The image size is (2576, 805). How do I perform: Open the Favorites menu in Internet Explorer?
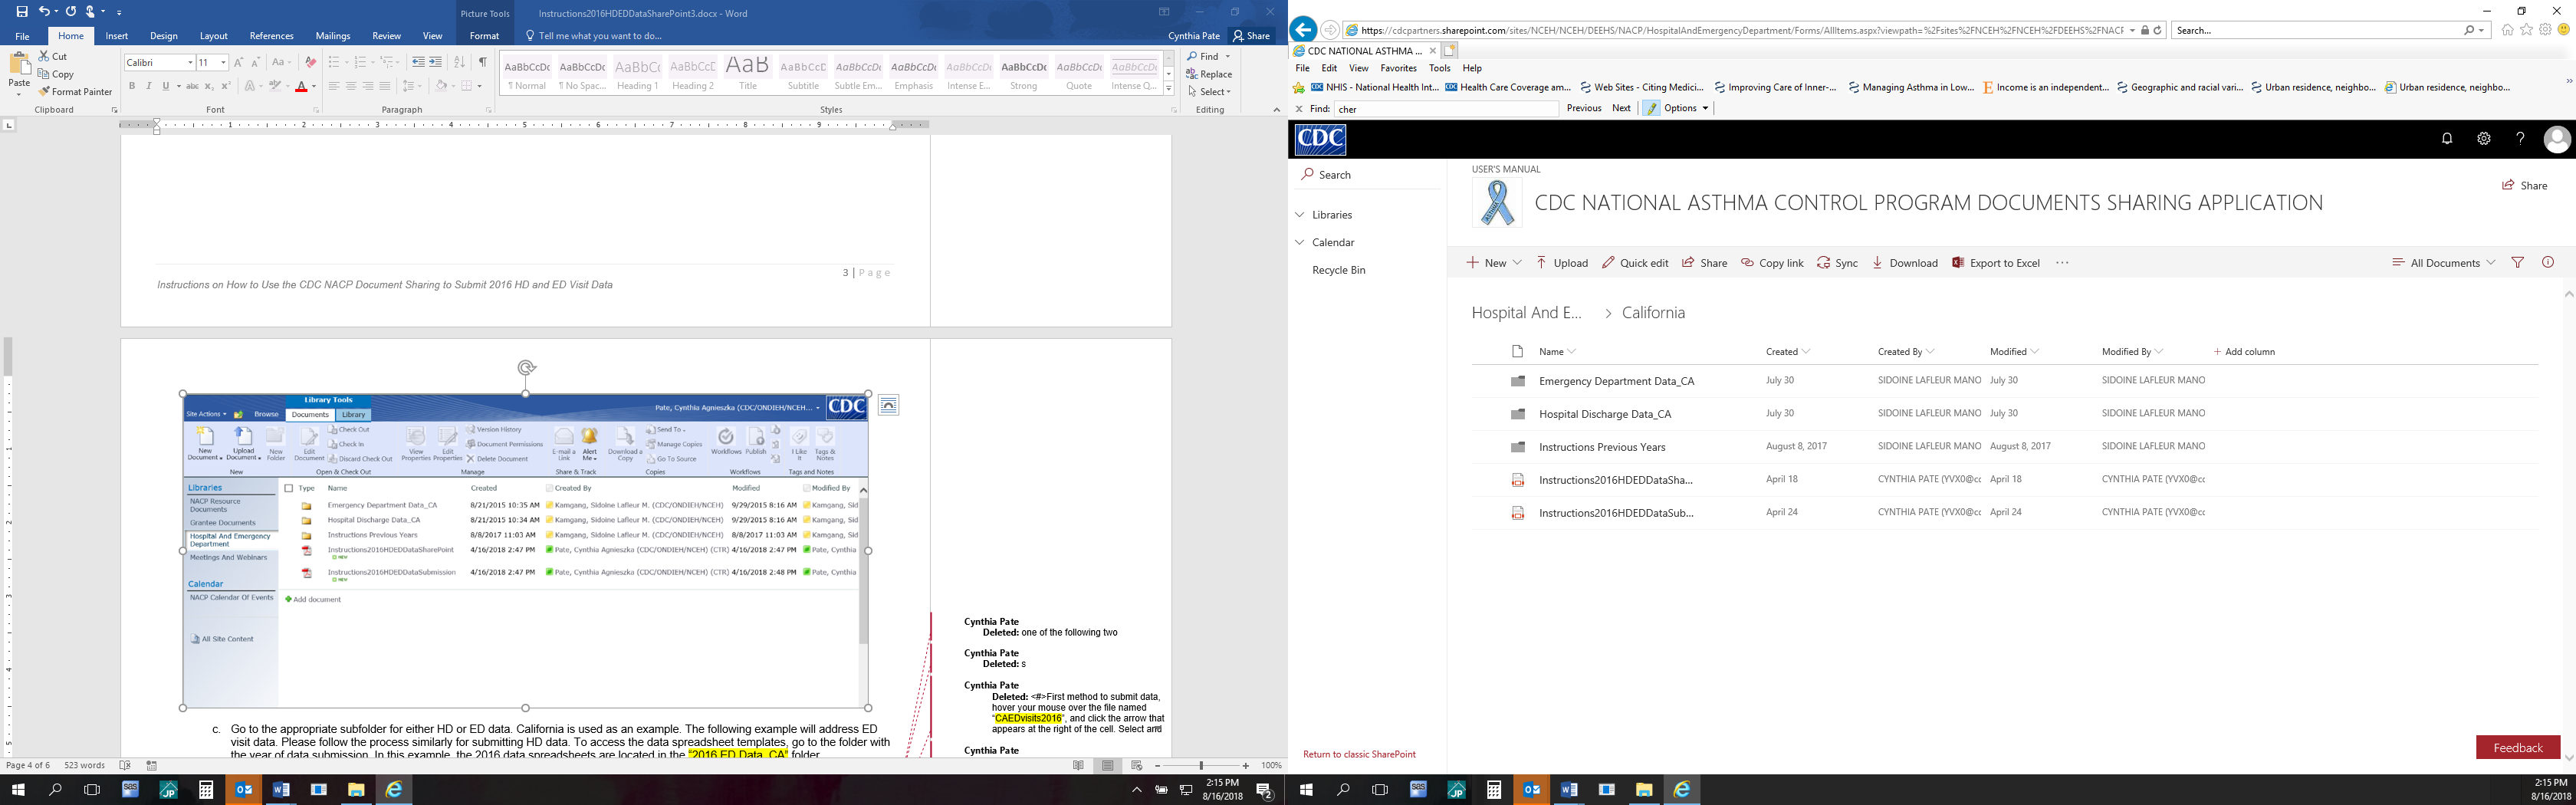point(1398,68)
